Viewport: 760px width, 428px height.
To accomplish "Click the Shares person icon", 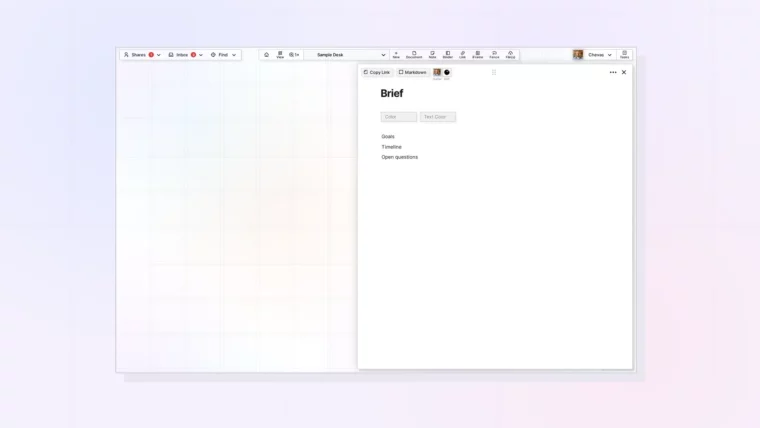I will [126, 55].
